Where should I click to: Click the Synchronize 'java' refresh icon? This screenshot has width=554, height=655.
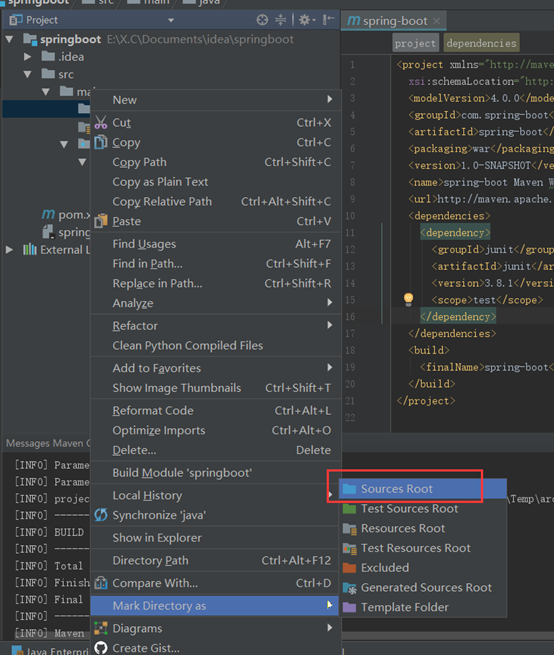coord(101,515)
